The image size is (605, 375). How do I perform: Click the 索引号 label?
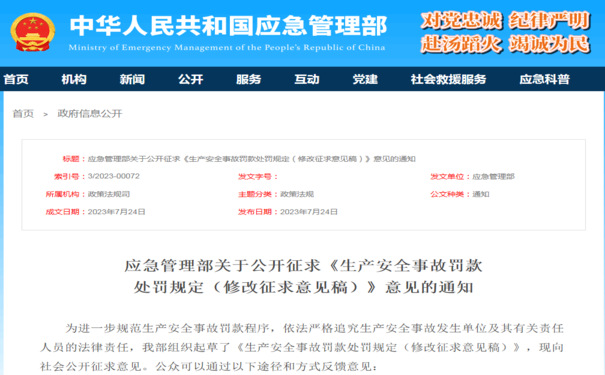point(68,177)
